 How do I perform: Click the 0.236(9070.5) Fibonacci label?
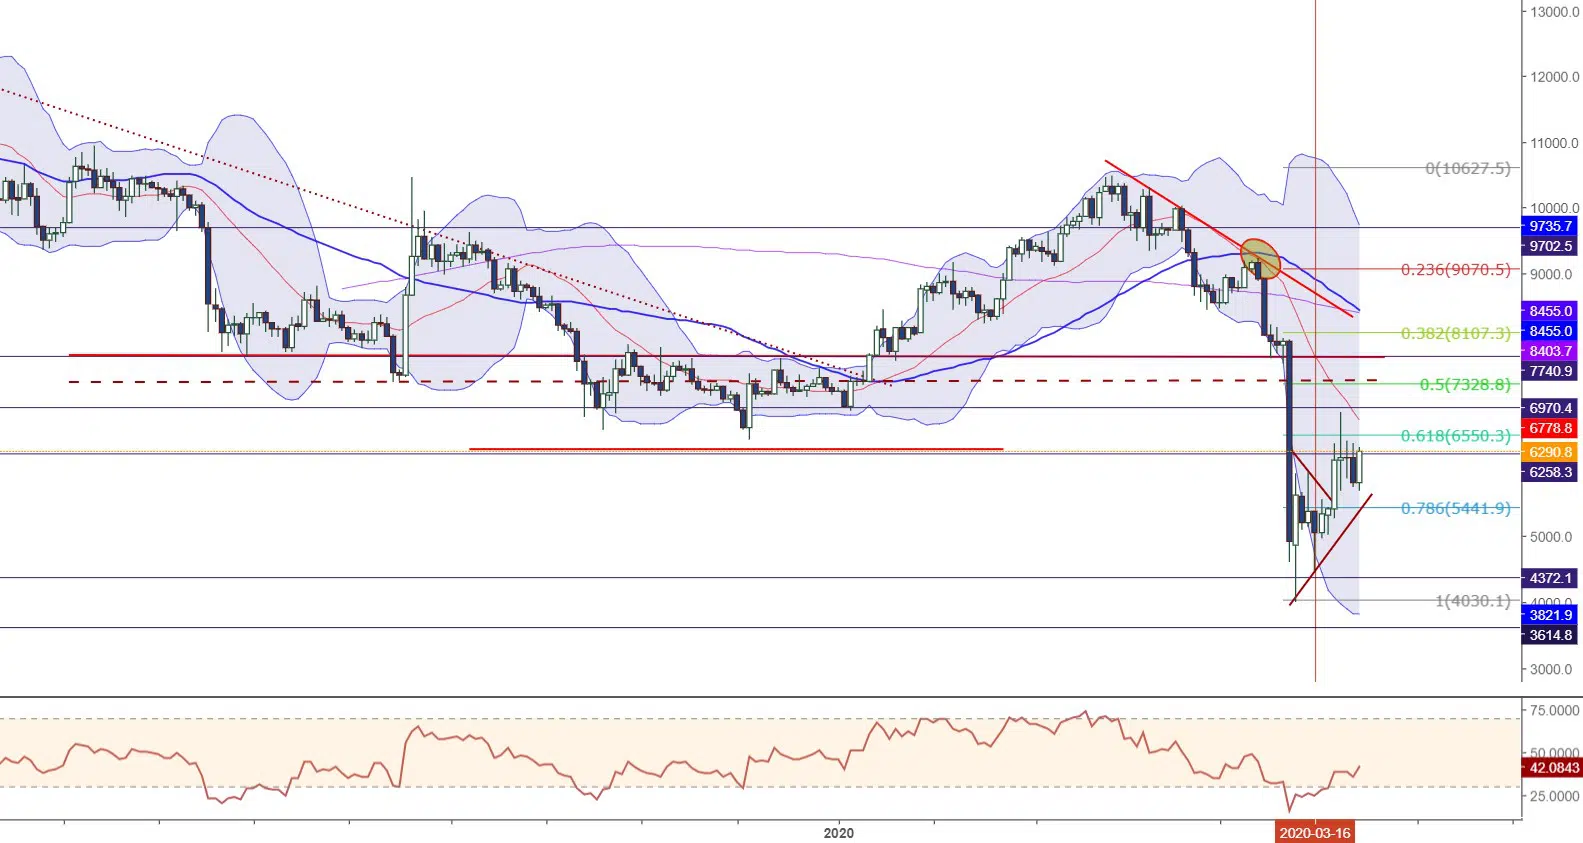click(x=1455, y=270)
